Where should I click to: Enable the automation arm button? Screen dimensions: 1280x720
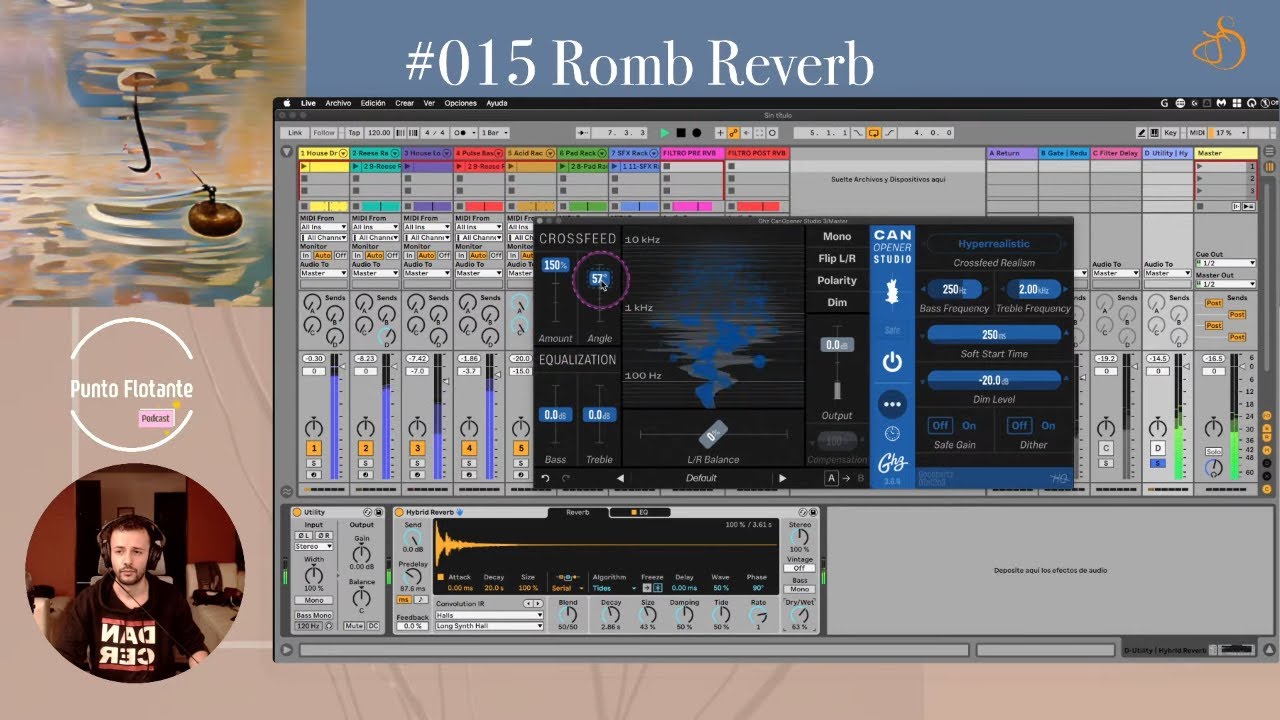(x=733, y=133)
